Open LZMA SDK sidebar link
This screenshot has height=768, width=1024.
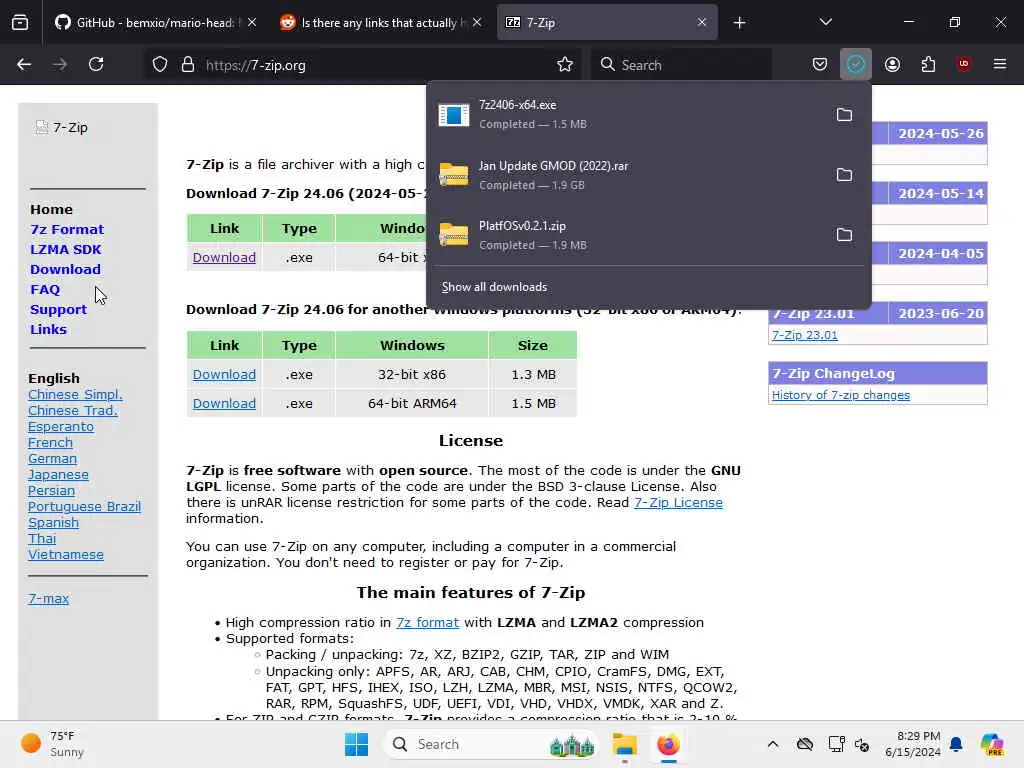[65, 249]
